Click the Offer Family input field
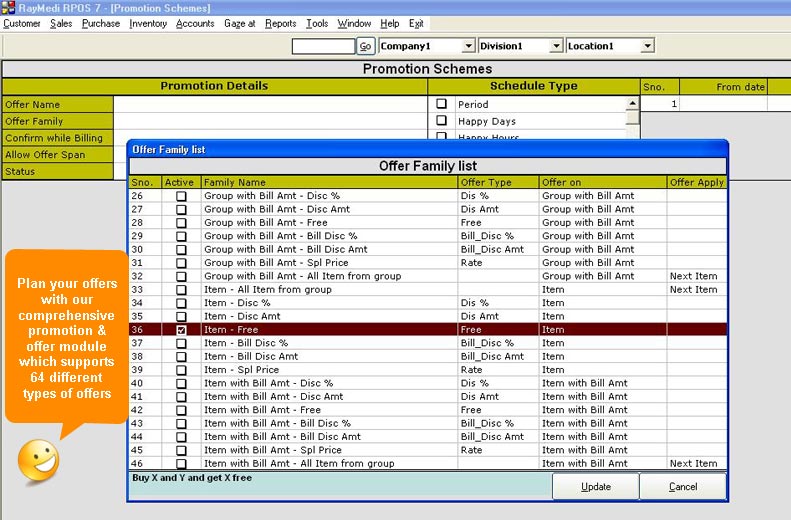 [x=270, y=121]
